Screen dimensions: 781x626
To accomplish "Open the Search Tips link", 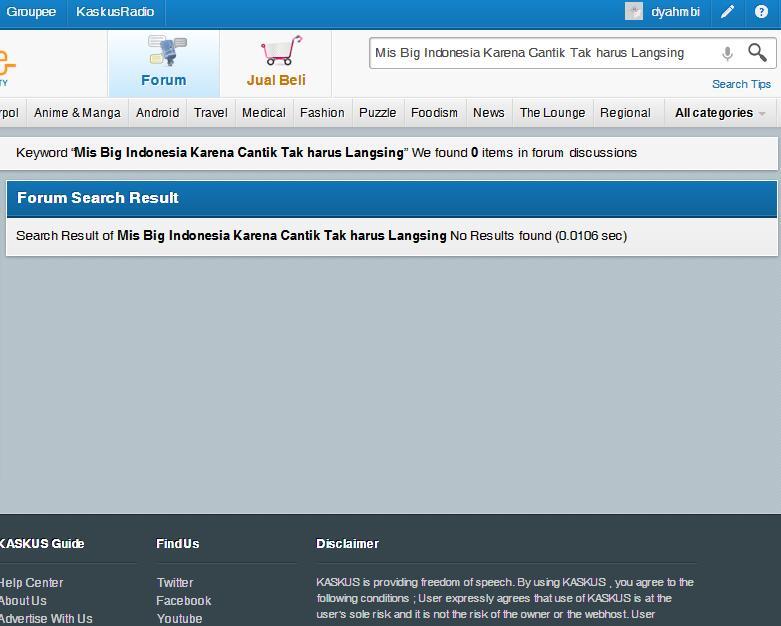I will [x=741, y=84].
